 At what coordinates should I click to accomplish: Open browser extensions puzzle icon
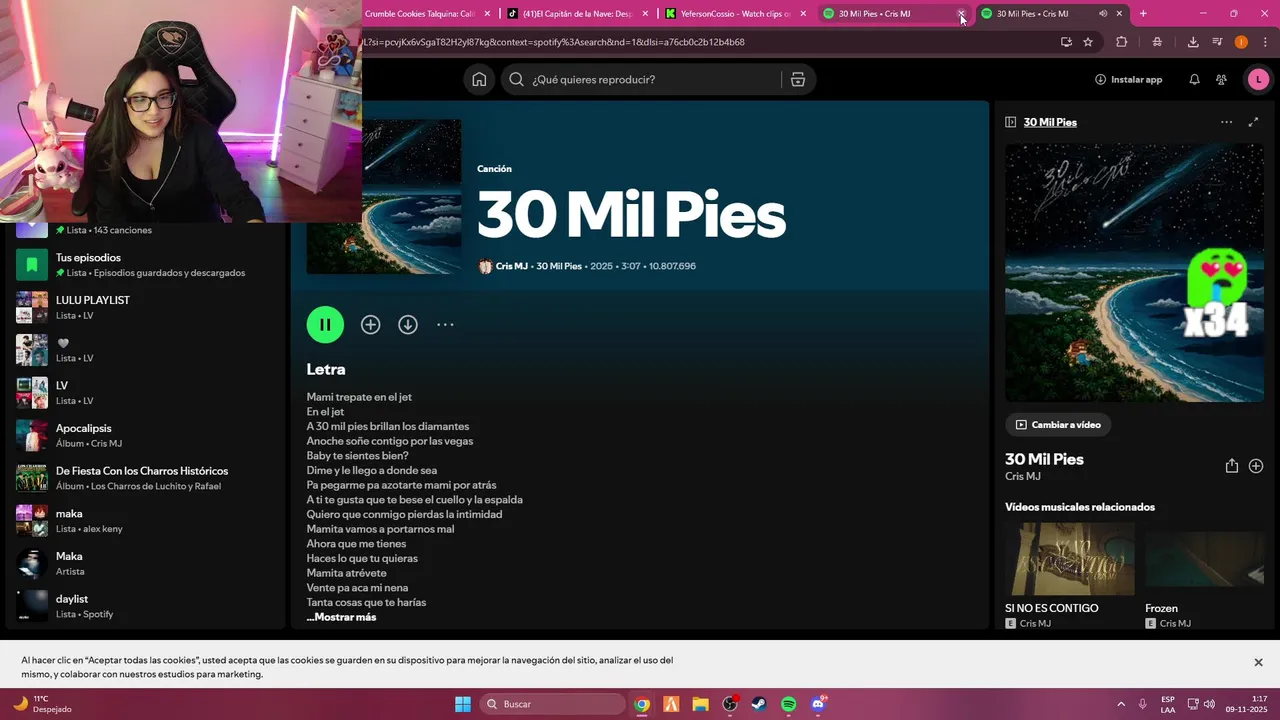point(1121,42)
